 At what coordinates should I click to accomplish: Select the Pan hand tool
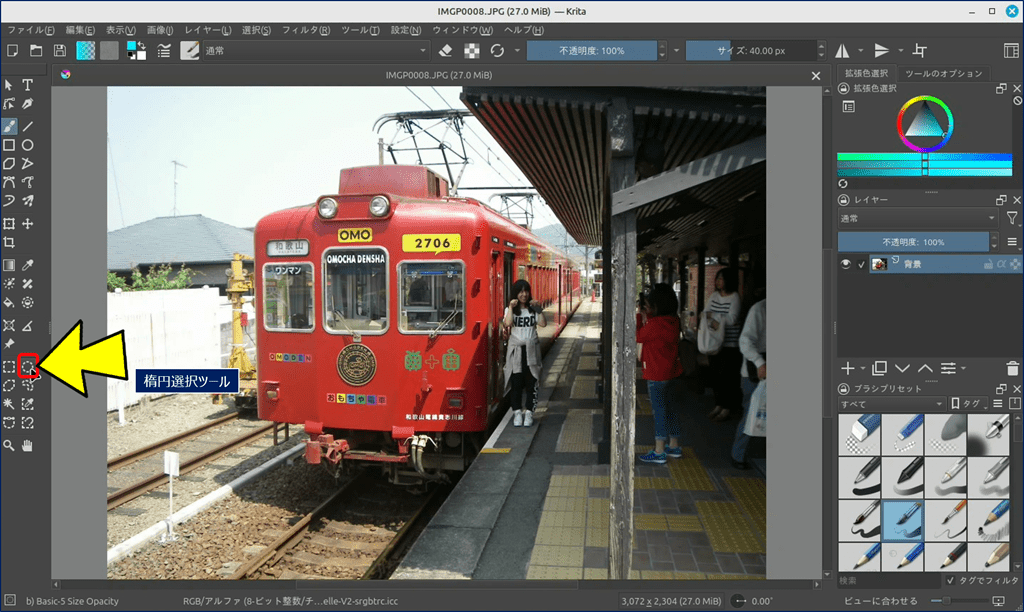[x=28, y=445]
